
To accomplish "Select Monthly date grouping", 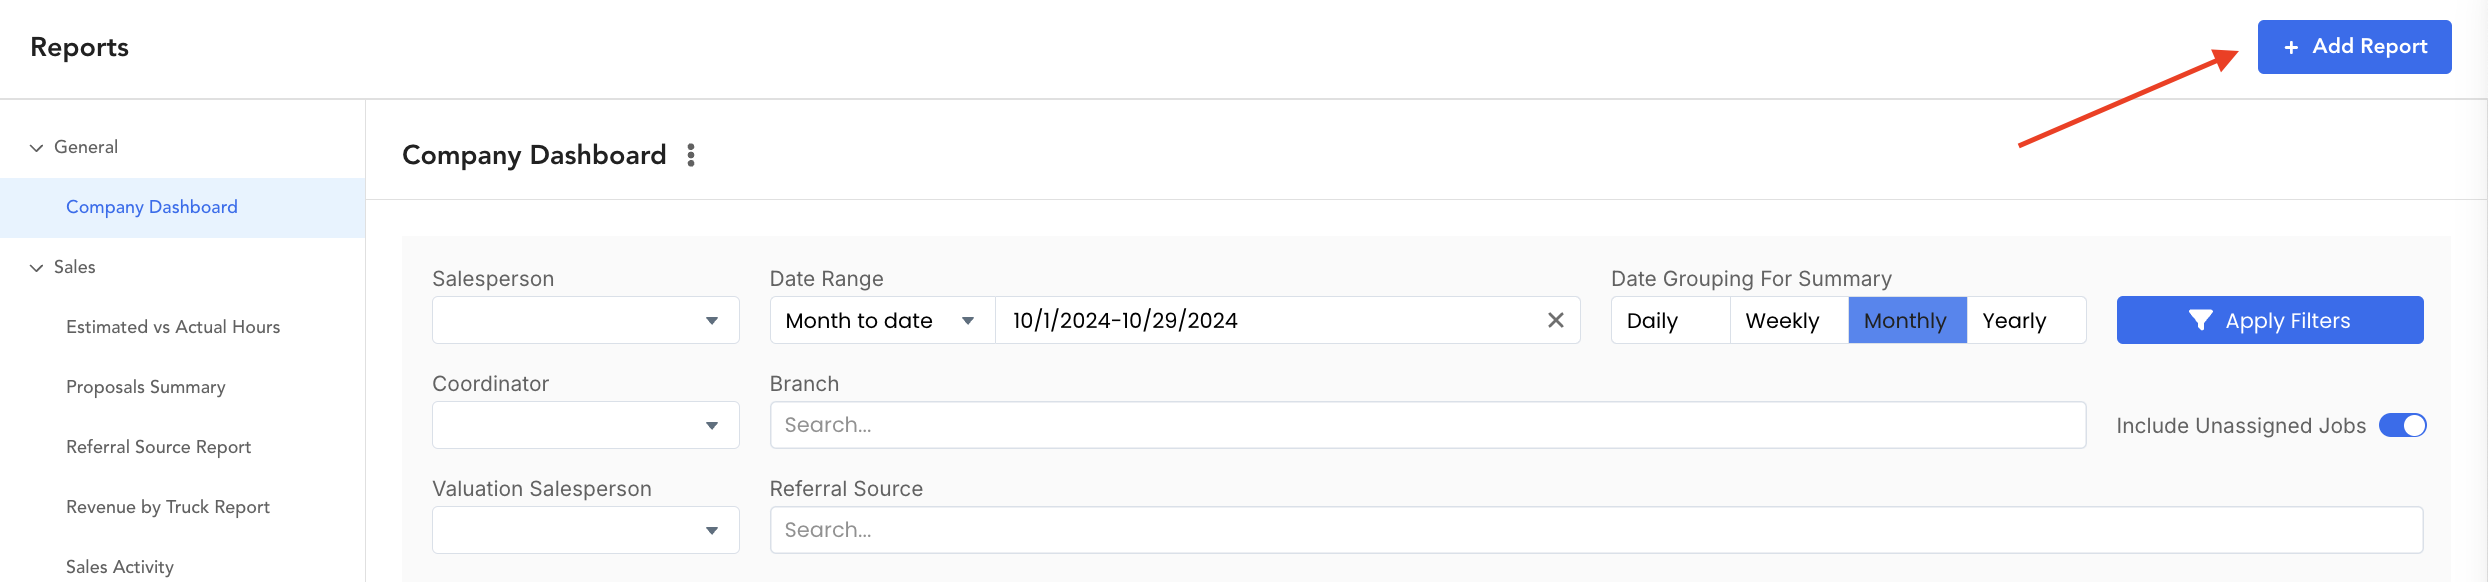I will (1908, 320).
